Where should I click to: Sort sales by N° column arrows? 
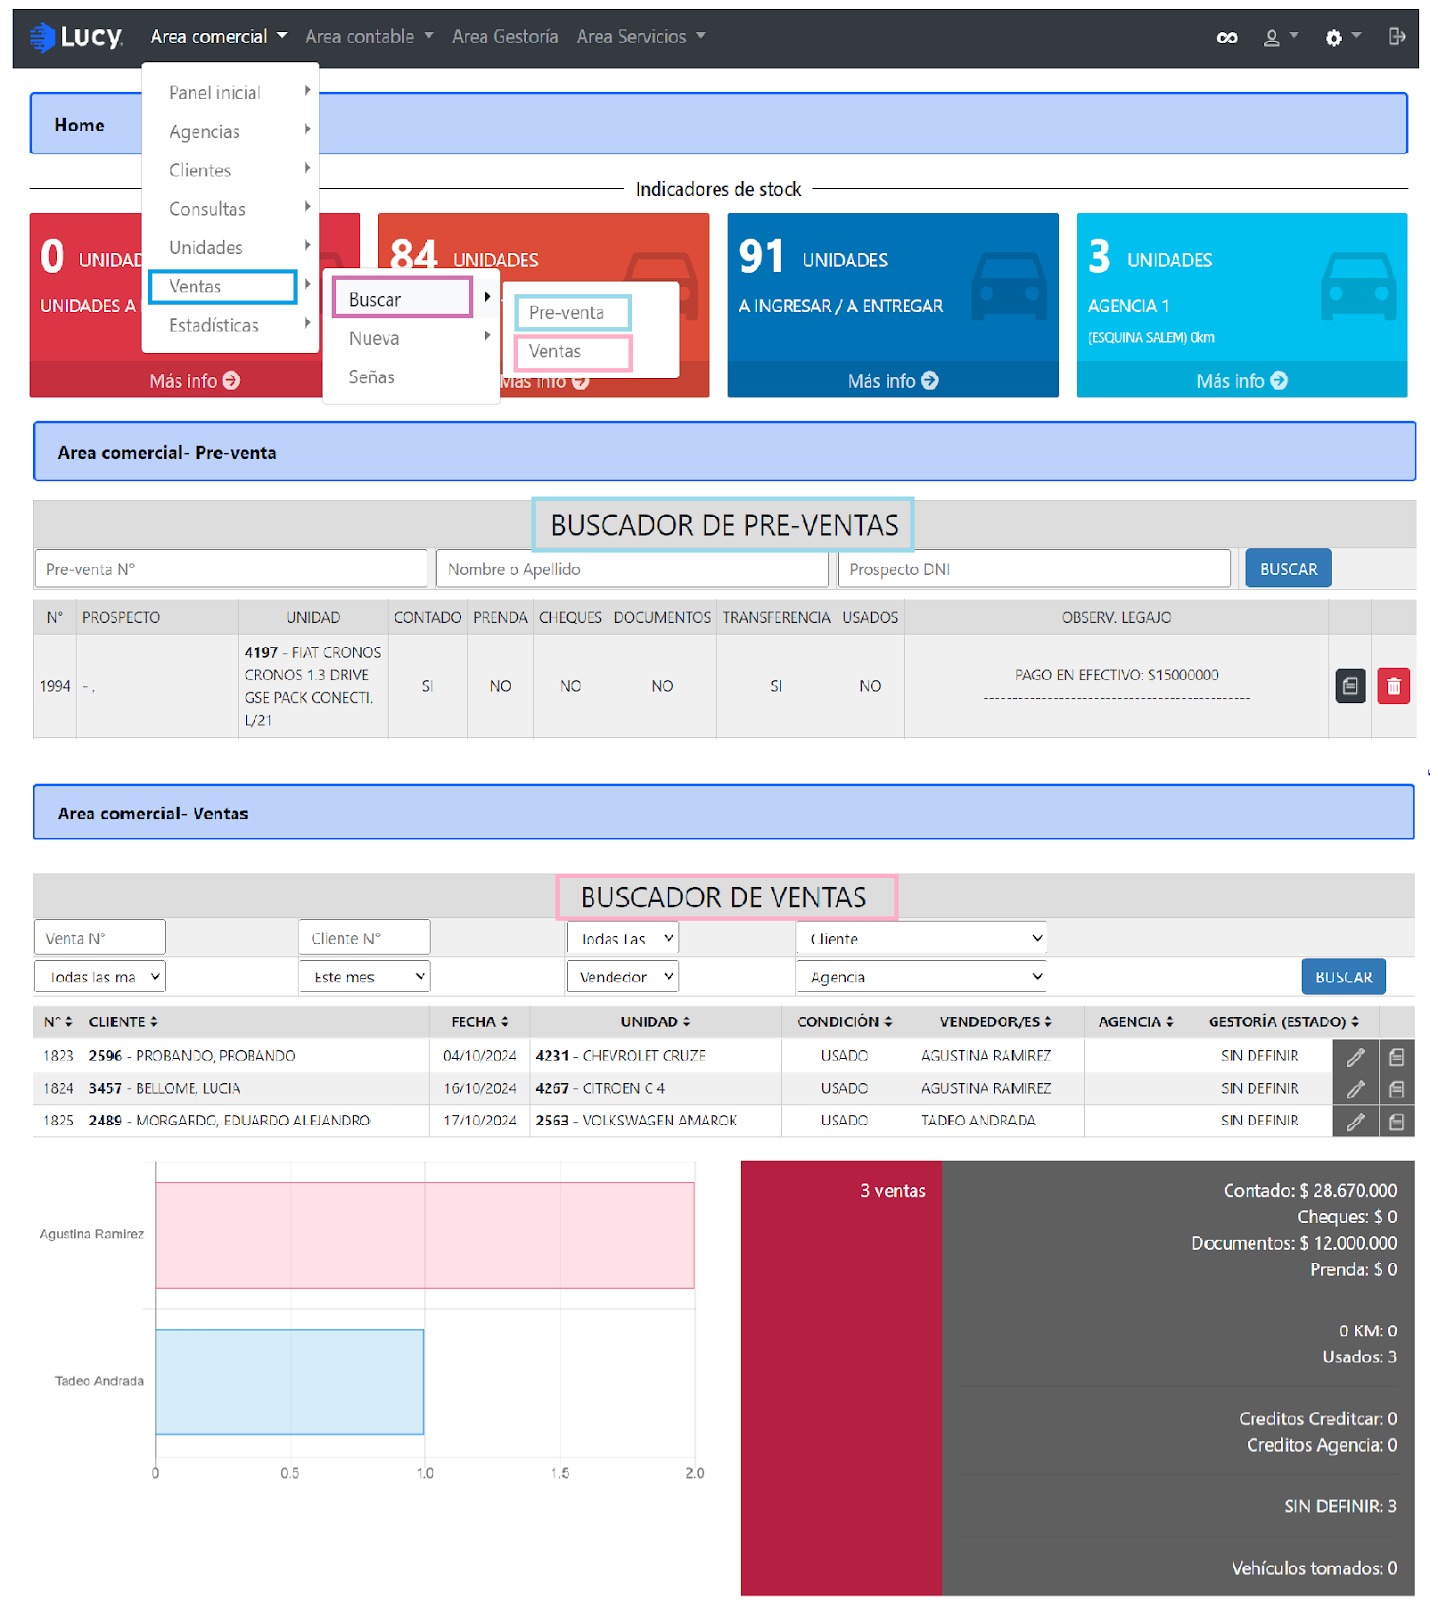click(68, 1022)
